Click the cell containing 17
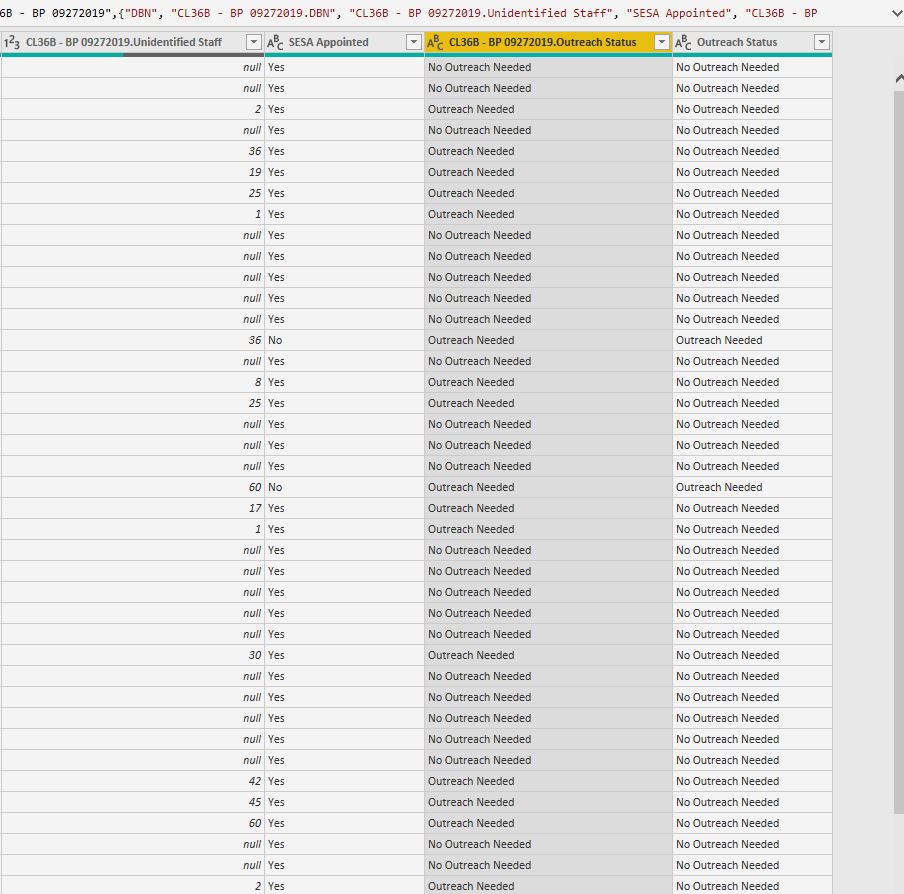Image resolution: width=904 pixels, height=894 pixels. (x=133, y=508)
